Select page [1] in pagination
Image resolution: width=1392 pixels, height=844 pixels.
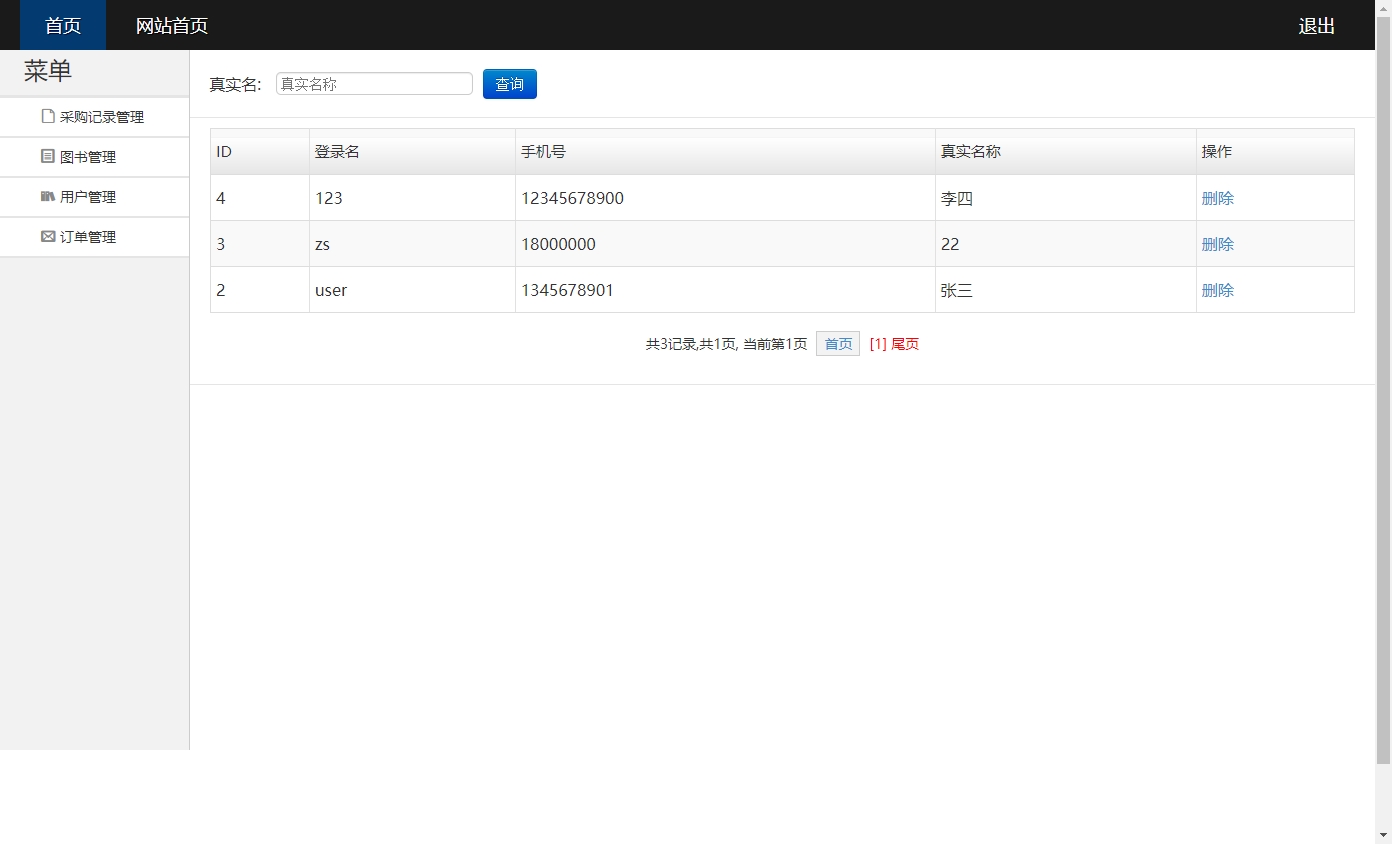tap(879, 343)
